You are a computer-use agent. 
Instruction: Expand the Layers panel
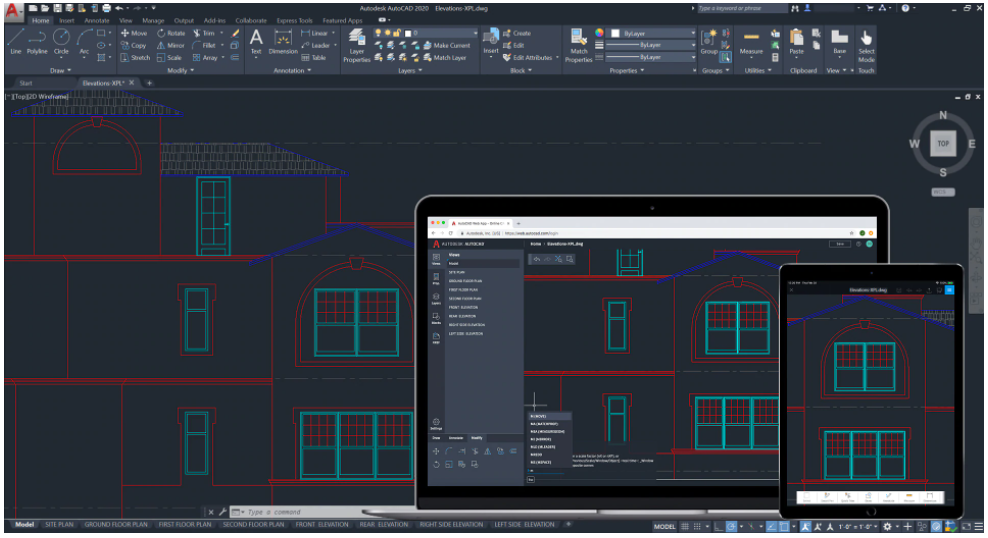(x=410, y=71)
